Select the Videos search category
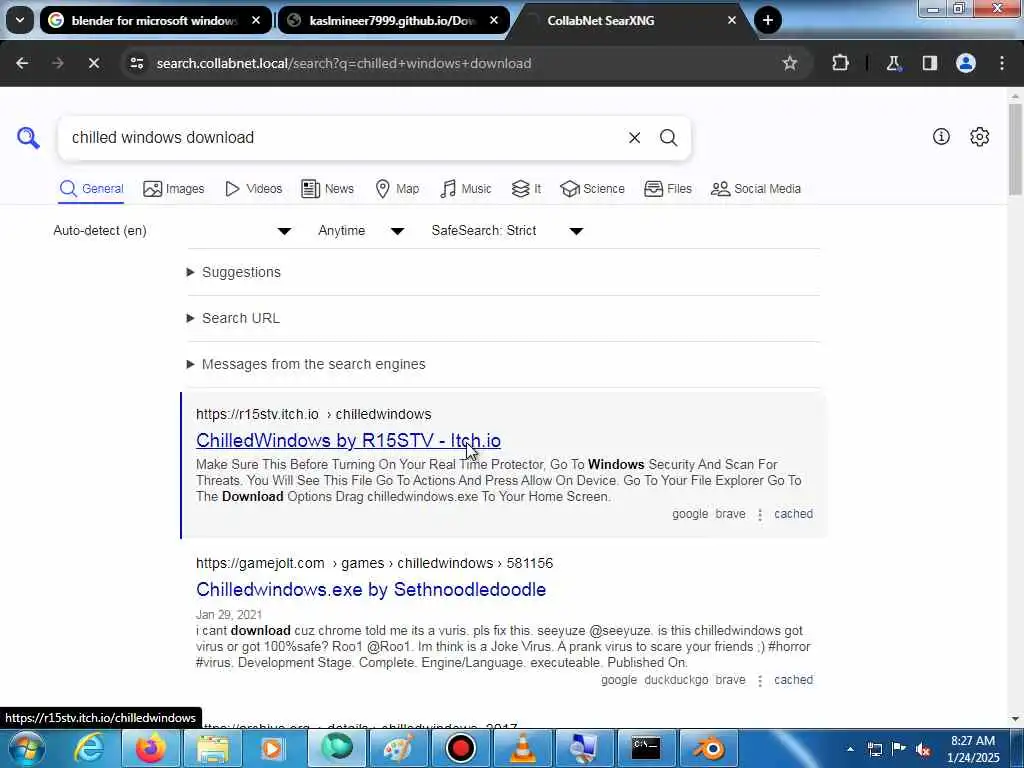 click(x=253, y=189)
